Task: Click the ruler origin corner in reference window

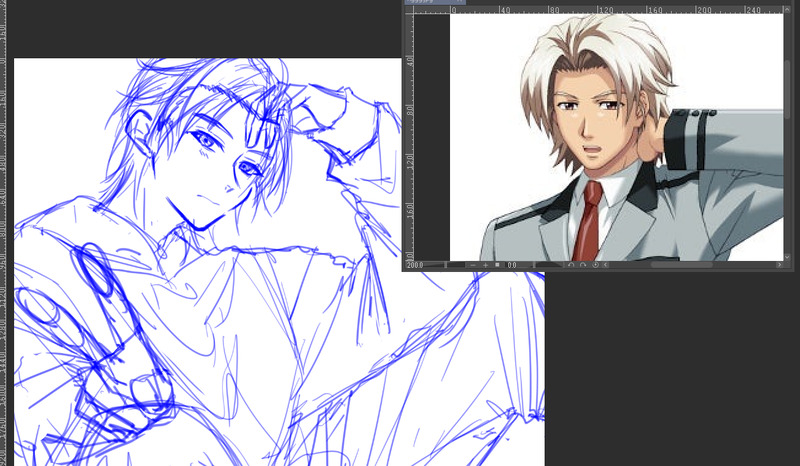Action: (x=409, y=10)
